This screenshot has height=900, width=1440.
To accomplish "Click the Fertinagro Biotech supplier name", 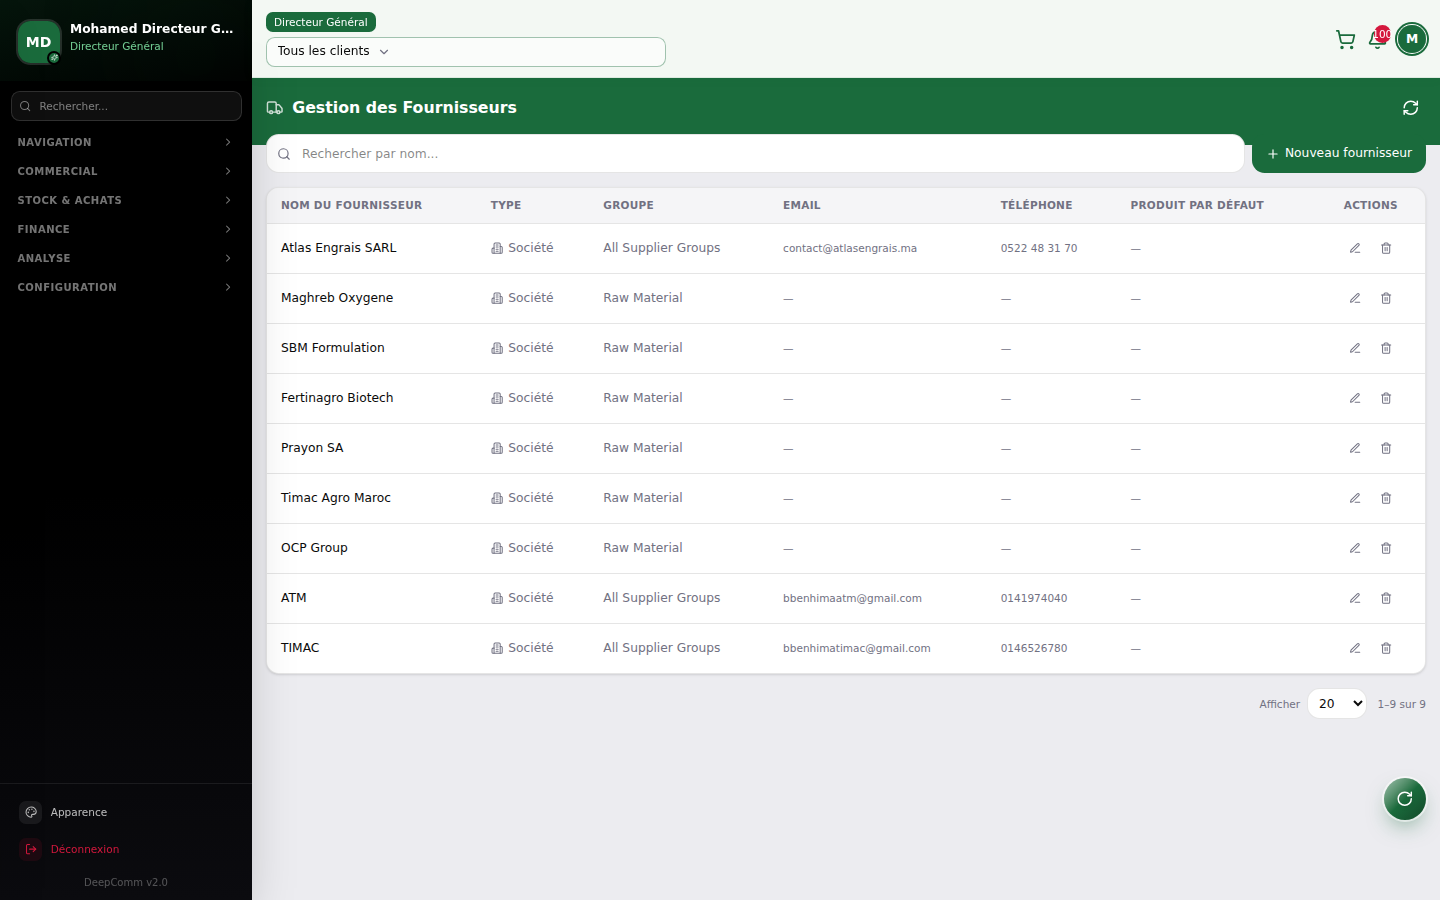I will click(337, 398).
